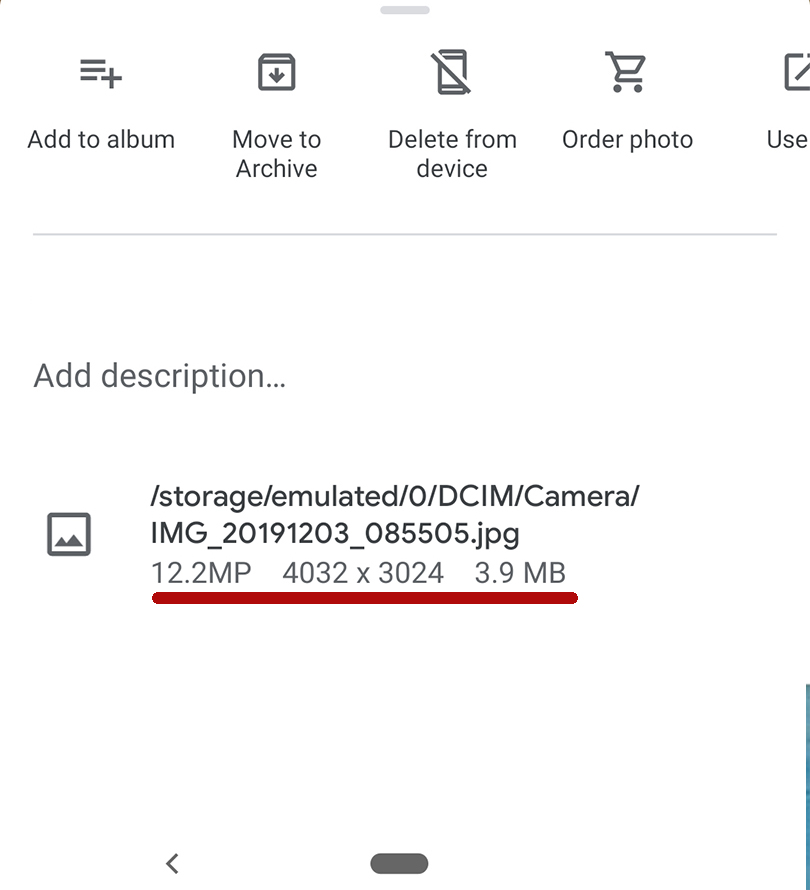Click the 12.2MP megapixel detail
The width and height of the screenshot is (810, 890).
201,573
